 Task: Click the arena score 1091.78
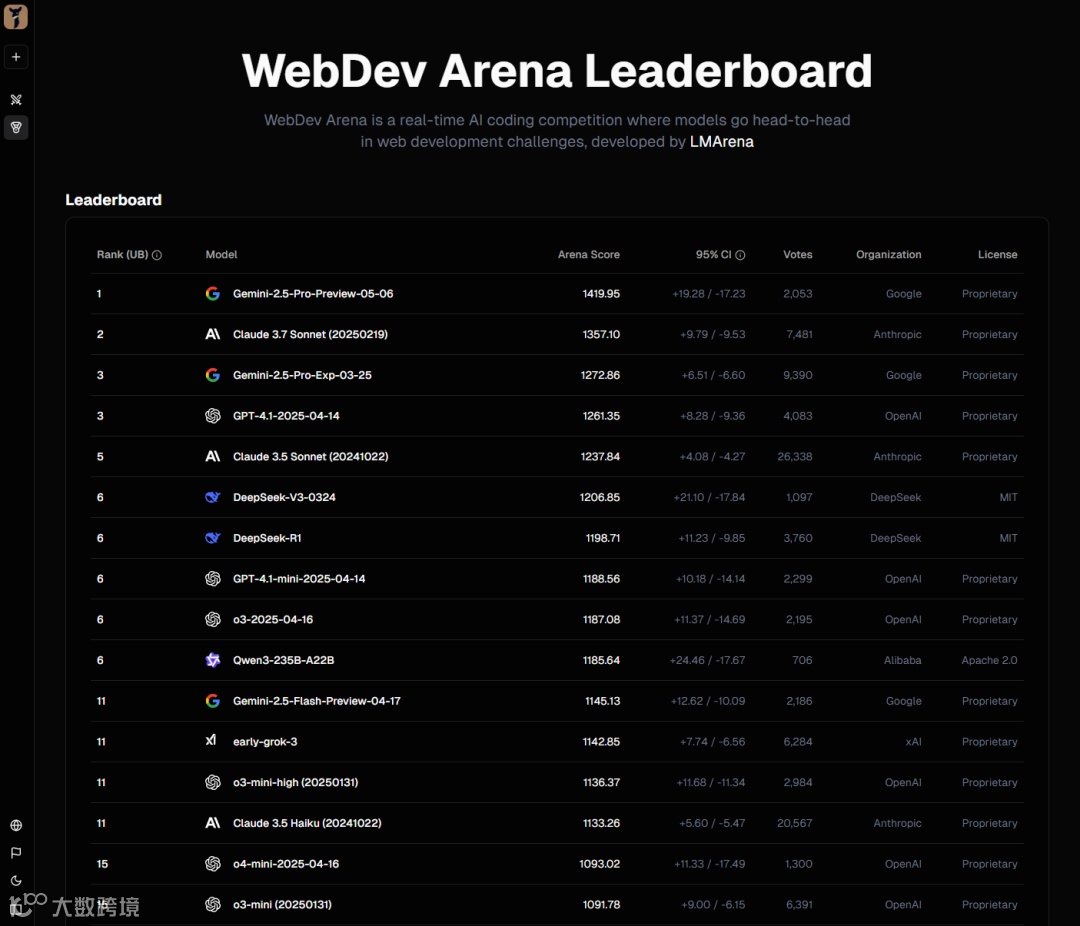tap(601, 904)
